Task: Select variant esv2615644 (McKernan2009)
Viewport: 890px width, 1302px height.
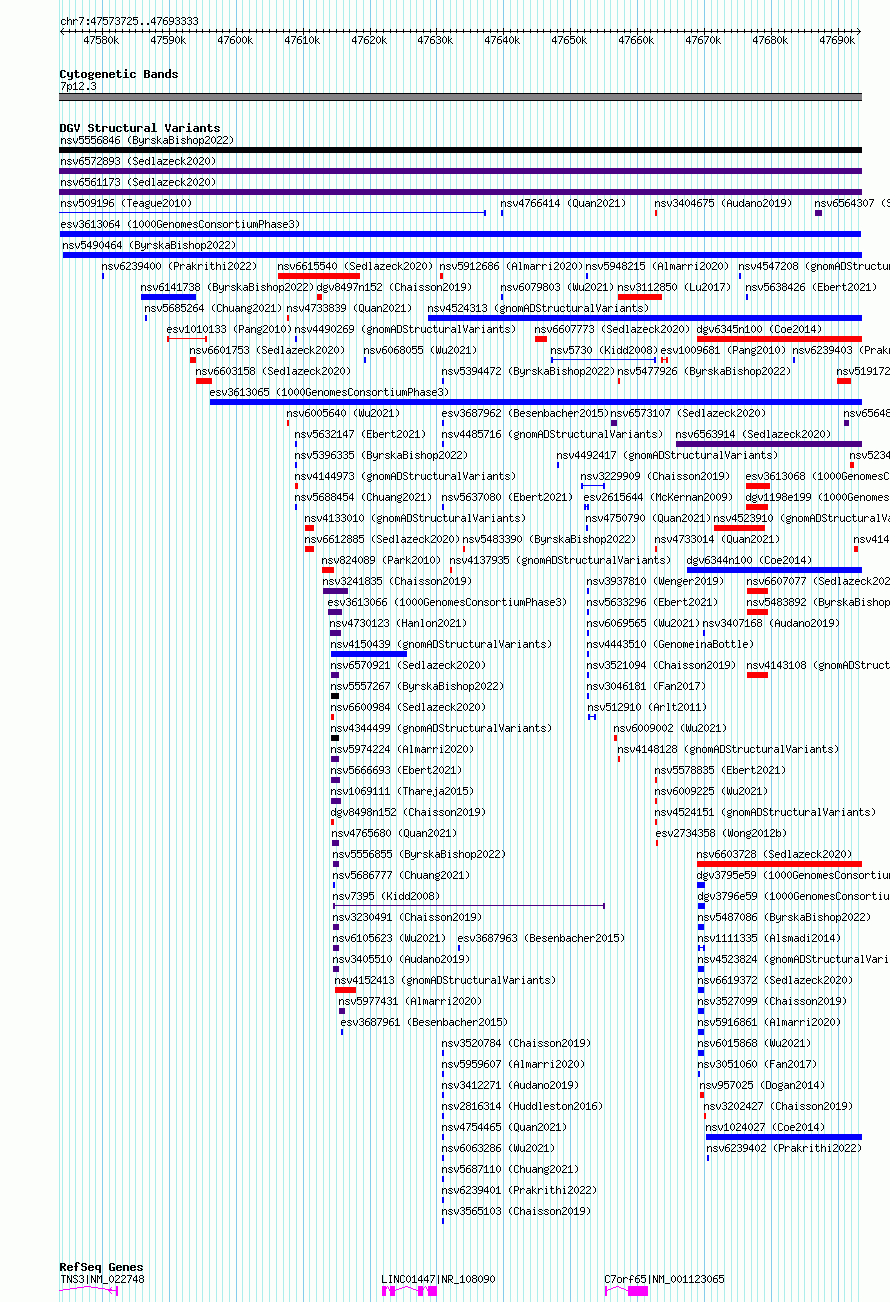Action: (x=657, y=497)
